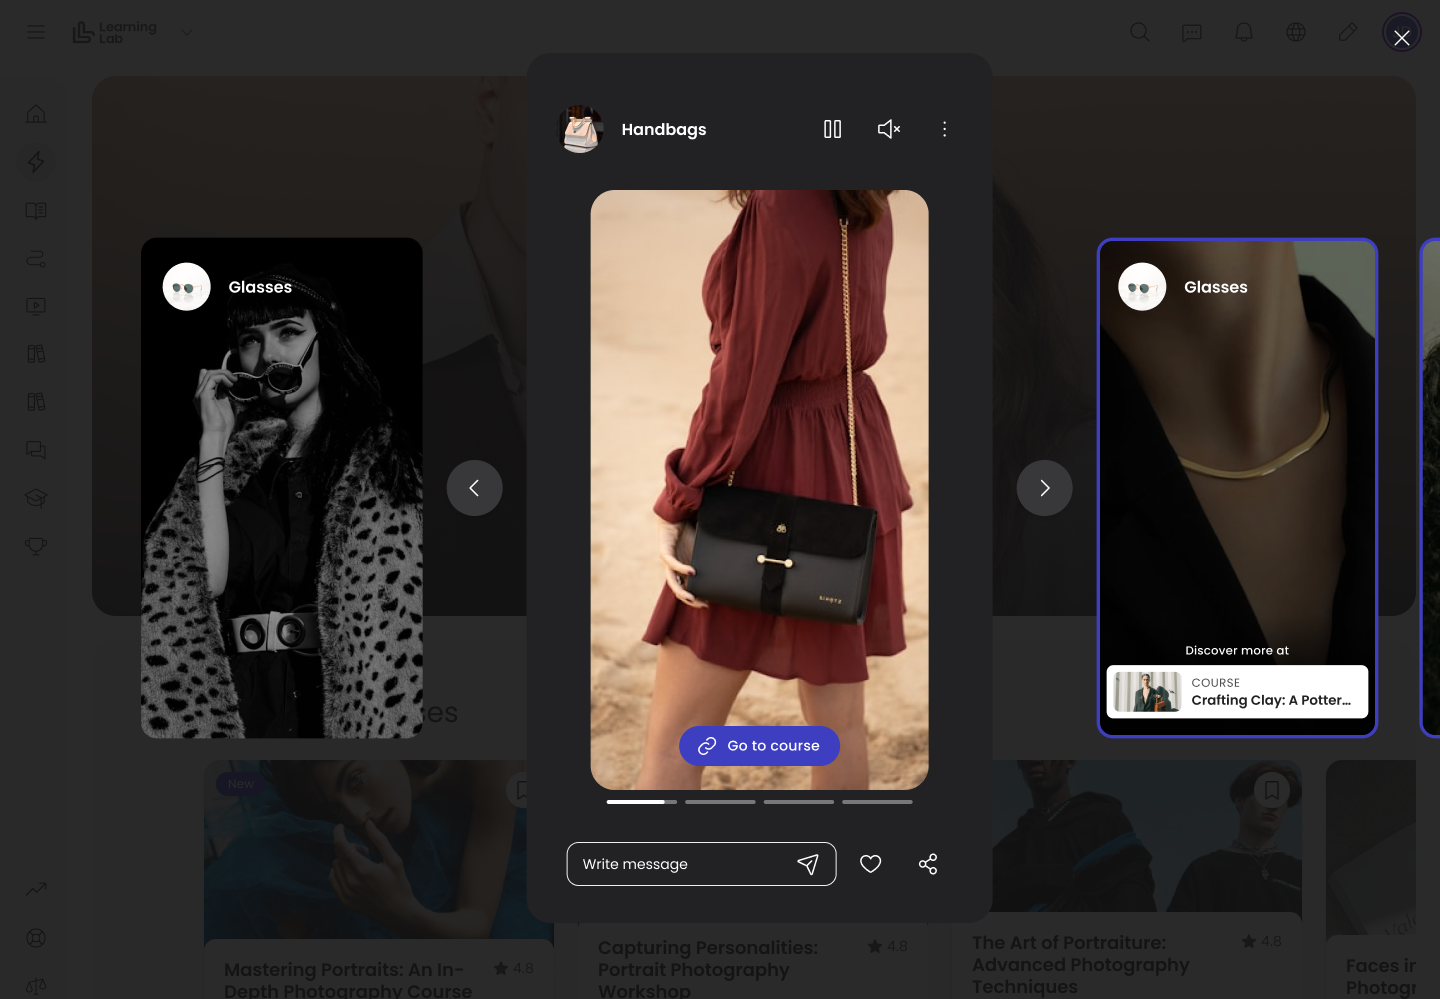Open the video player sidebar icon
Image resolution: width=1440 pixels, height=999 pixels.
[36, 306]
